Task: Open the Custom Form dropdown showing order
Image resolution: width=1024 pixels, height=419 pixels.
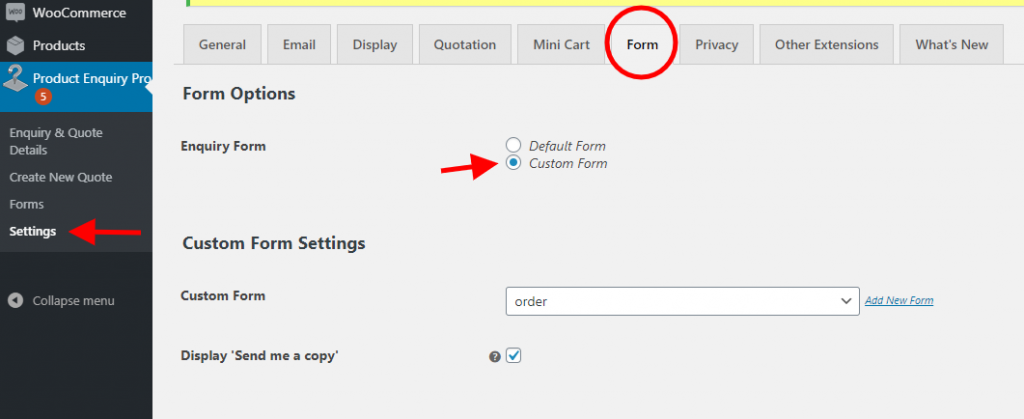Action: point(682,302)
